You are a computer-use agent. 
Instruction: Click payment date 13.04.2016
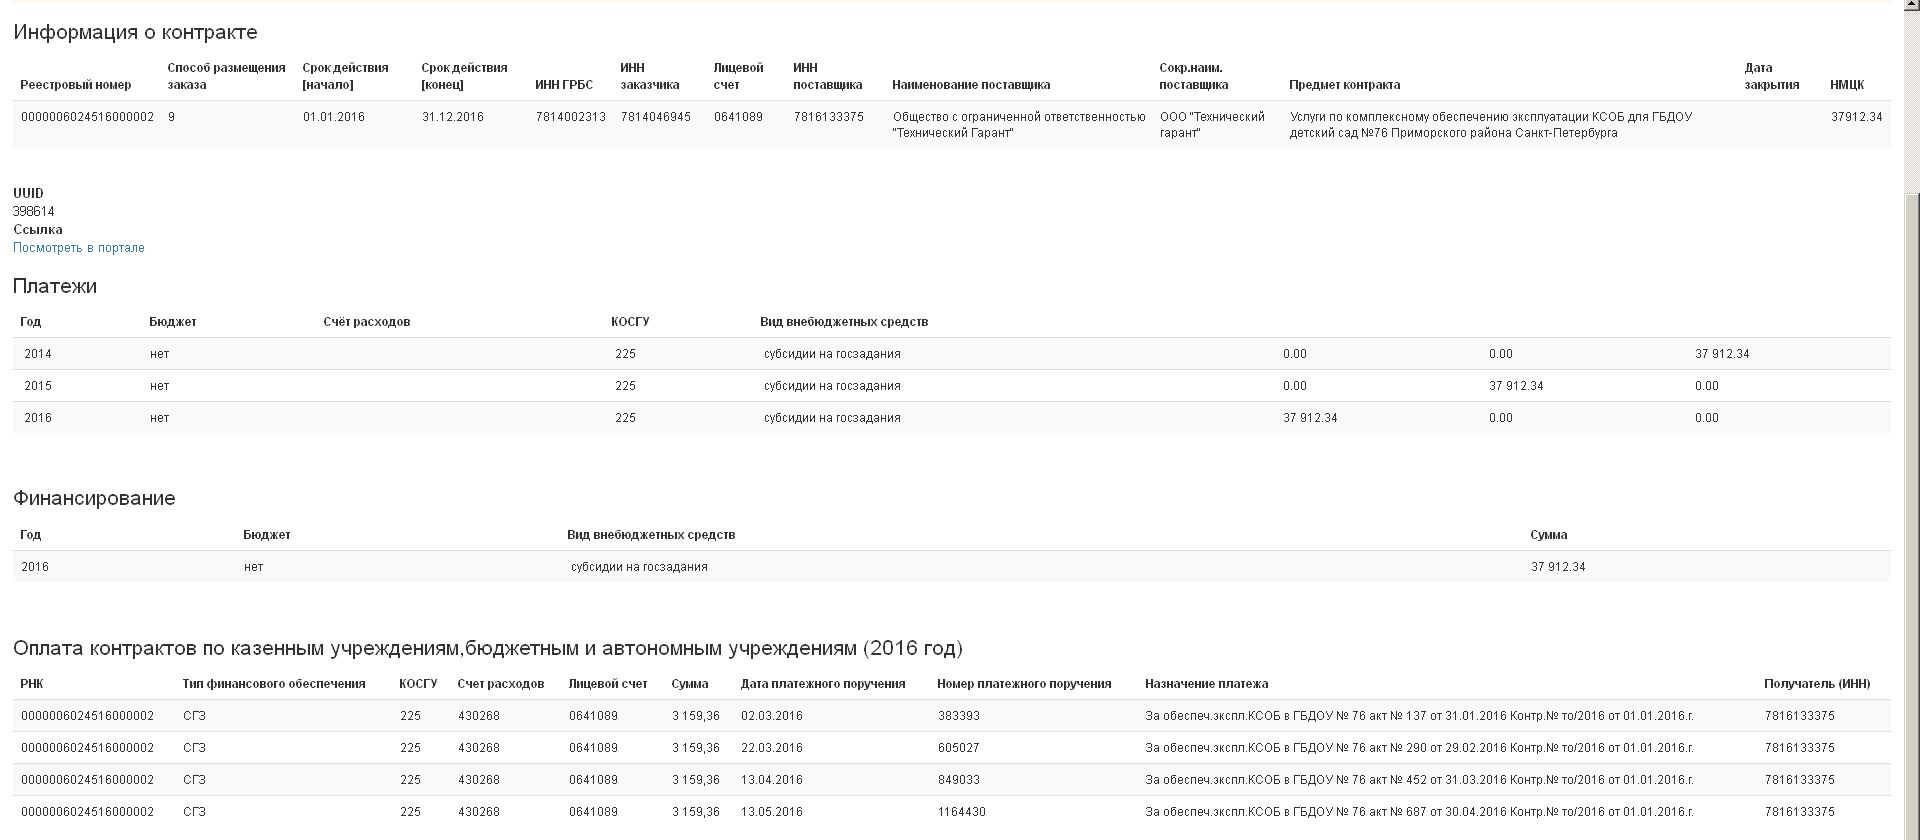[772, 780]
